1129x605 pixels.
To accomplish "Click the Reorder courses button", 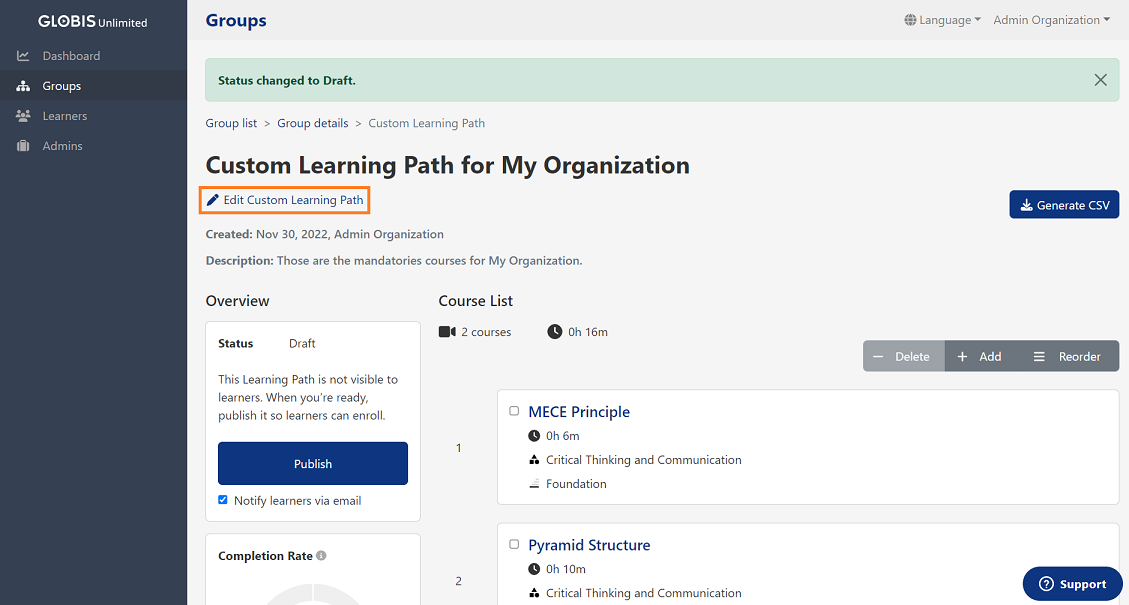I will [x=1067, y=356].
